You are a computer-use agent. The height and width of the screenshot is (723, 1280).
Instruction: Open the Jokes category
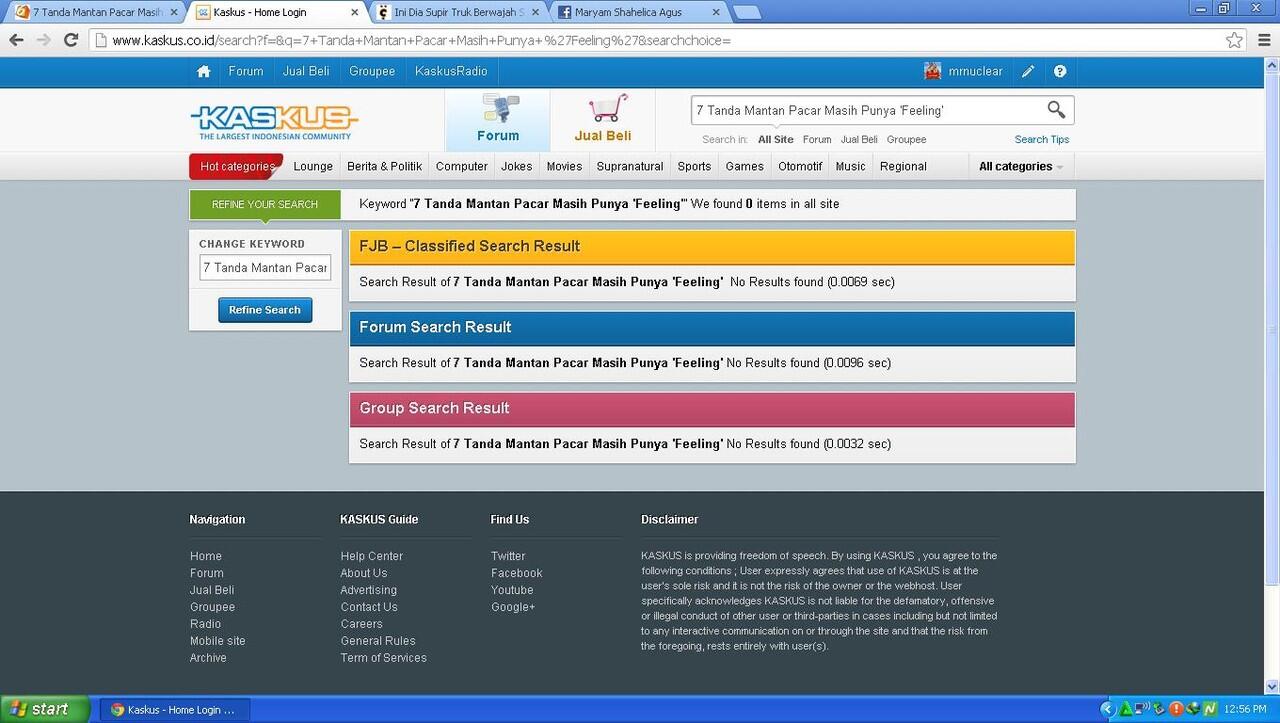click(517, 166)
